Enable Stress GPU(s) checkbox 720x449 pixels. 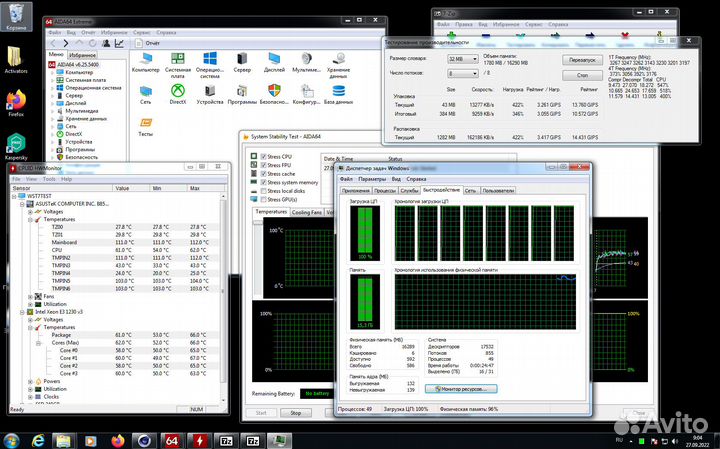(264, 200)
